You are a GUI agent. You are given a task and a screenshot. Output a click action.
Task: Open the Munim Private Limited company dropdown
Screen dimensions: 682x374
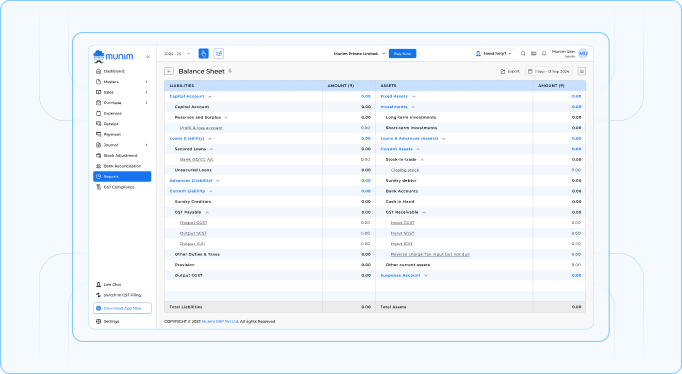(x=359, y=53)
